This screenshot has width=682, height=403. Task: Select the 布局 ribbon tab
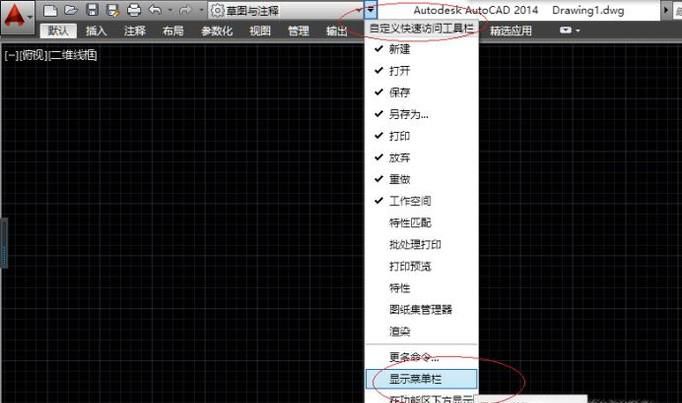click(173, 31)
